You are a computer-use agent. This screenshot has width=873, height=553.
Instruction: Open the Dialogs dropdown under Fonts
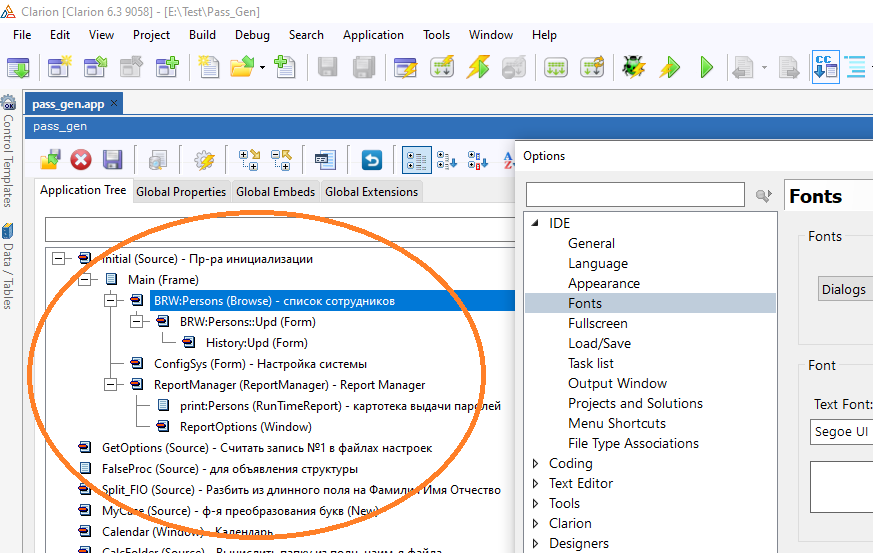(844, 289)
